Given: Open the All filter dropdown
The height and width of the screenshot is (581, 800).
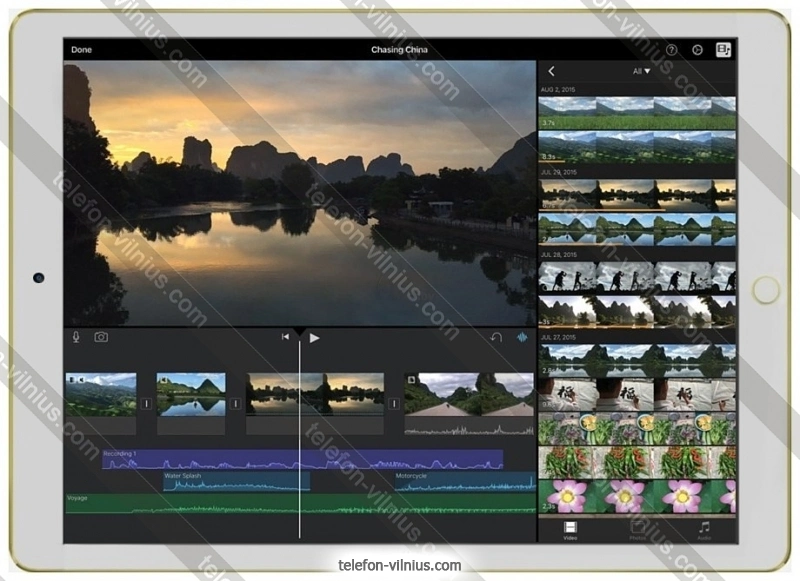Looking at the screenshot, I should (x=641, y=71).
